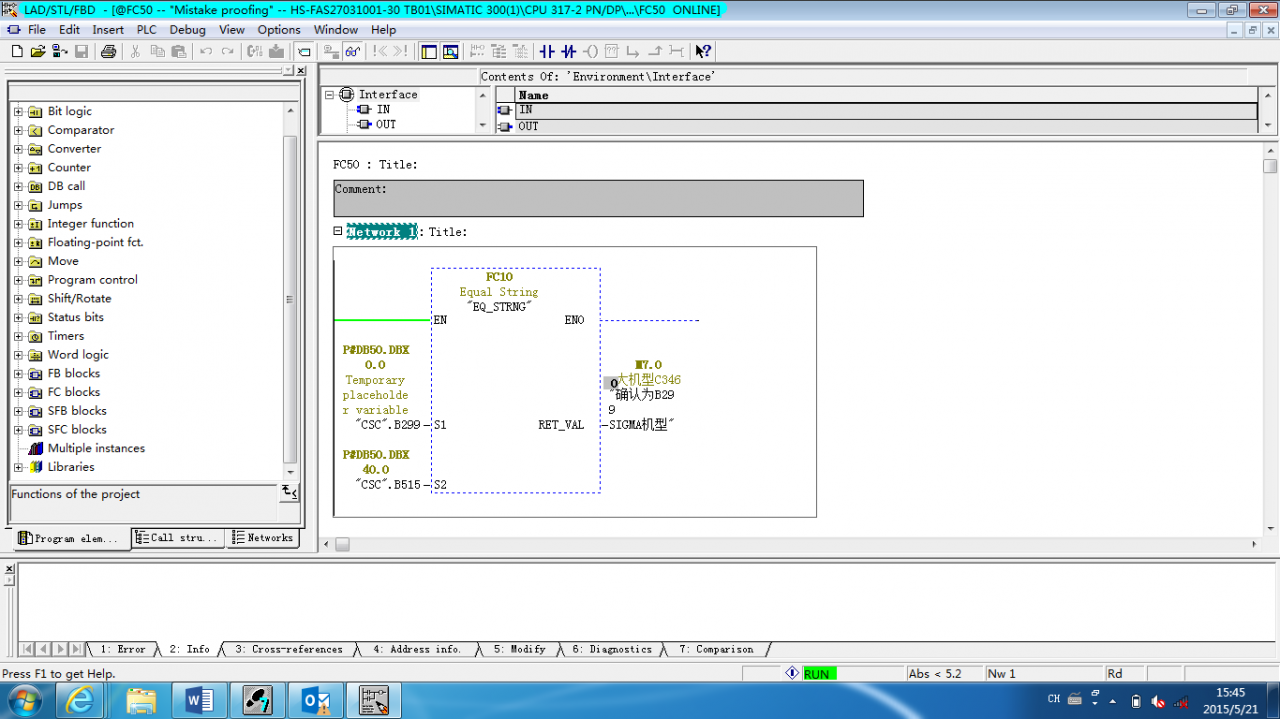Click the go to previous error icon
The width and height of the screenshot is (1280, 719).
(x=380, y=51)
